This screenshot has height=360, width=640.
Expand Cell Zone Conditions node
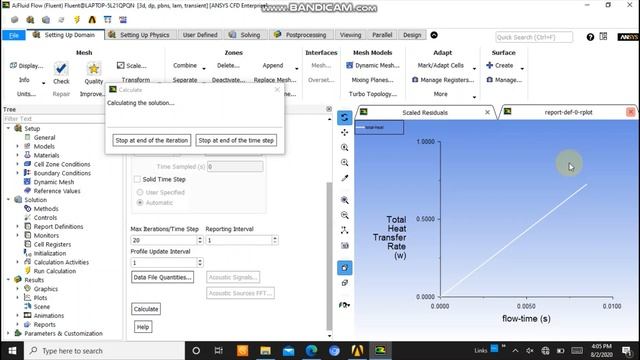(17, 164)
